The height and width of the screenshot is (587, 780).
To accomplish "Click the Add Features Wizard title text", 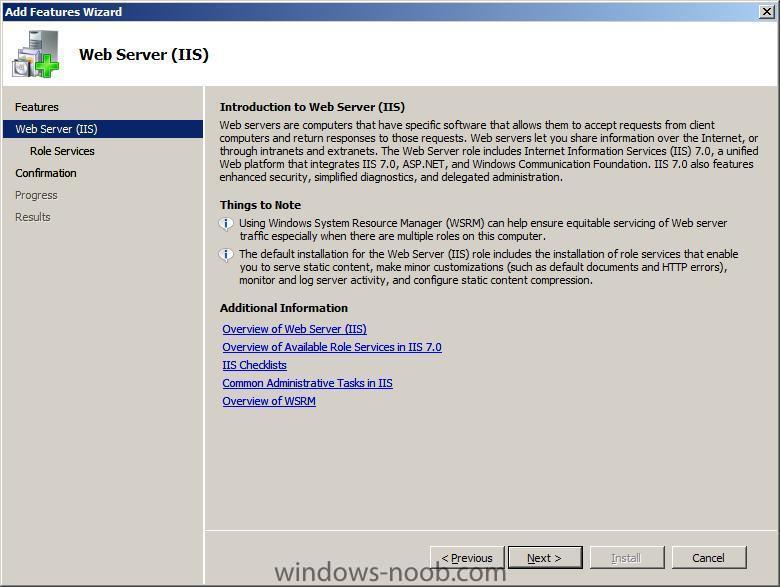I will click(63, 11).
